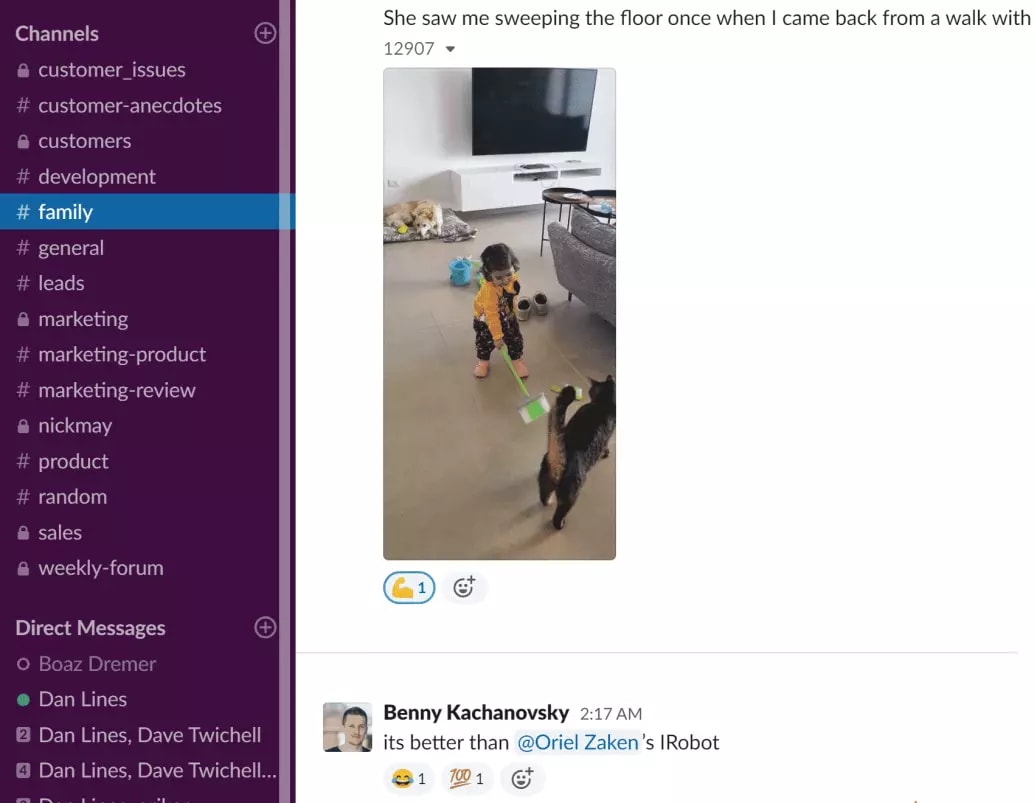1034x803 pixels.
Task: Start a new direct message plus icon
Action: (x=265, y=628)
